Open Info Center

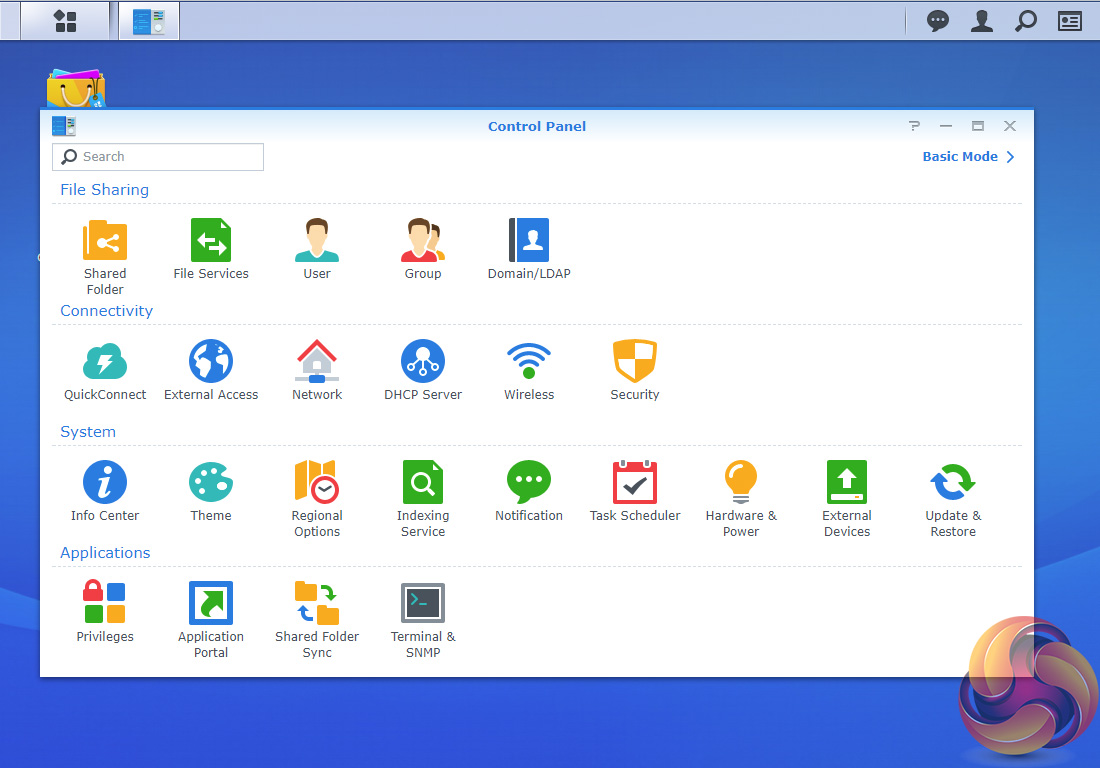click(105, 491)
